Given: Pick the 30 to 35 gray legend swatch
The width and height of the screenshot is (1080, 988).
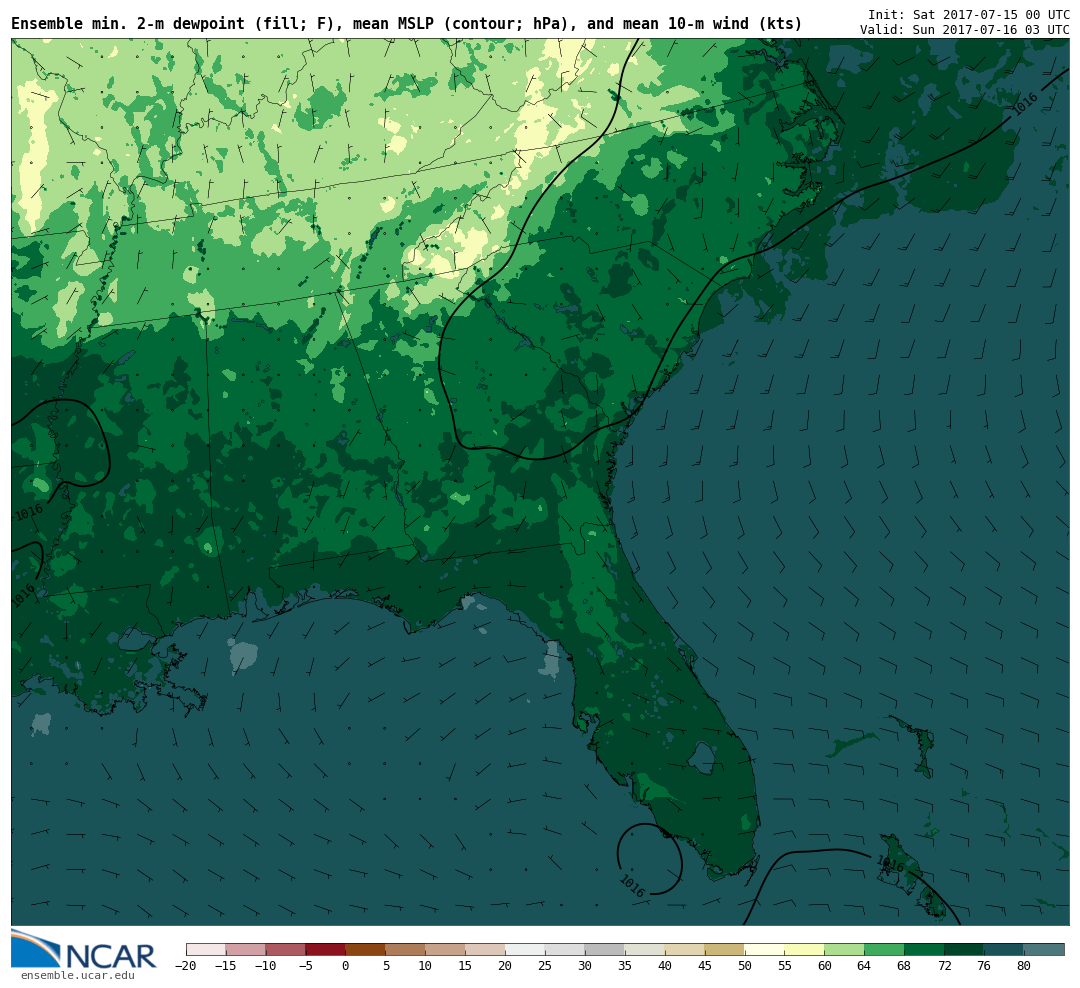Looking at the screenshot, I should (x=605, y=949).
